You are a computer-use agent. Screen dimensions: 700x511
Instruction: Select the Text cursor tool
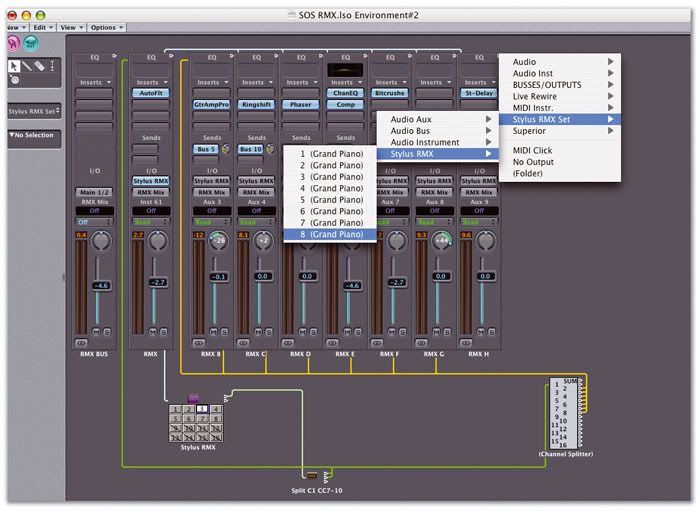[52, 66]
